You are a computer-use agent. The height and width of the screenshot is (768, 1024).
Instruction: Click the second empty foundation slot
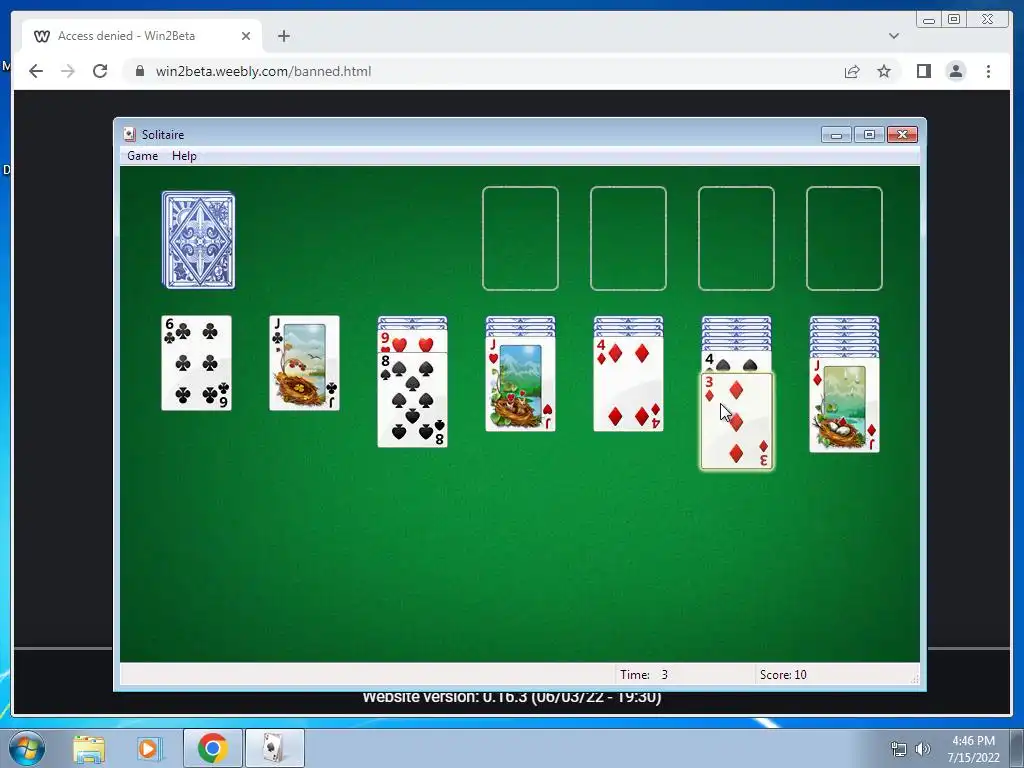(628, 238)
